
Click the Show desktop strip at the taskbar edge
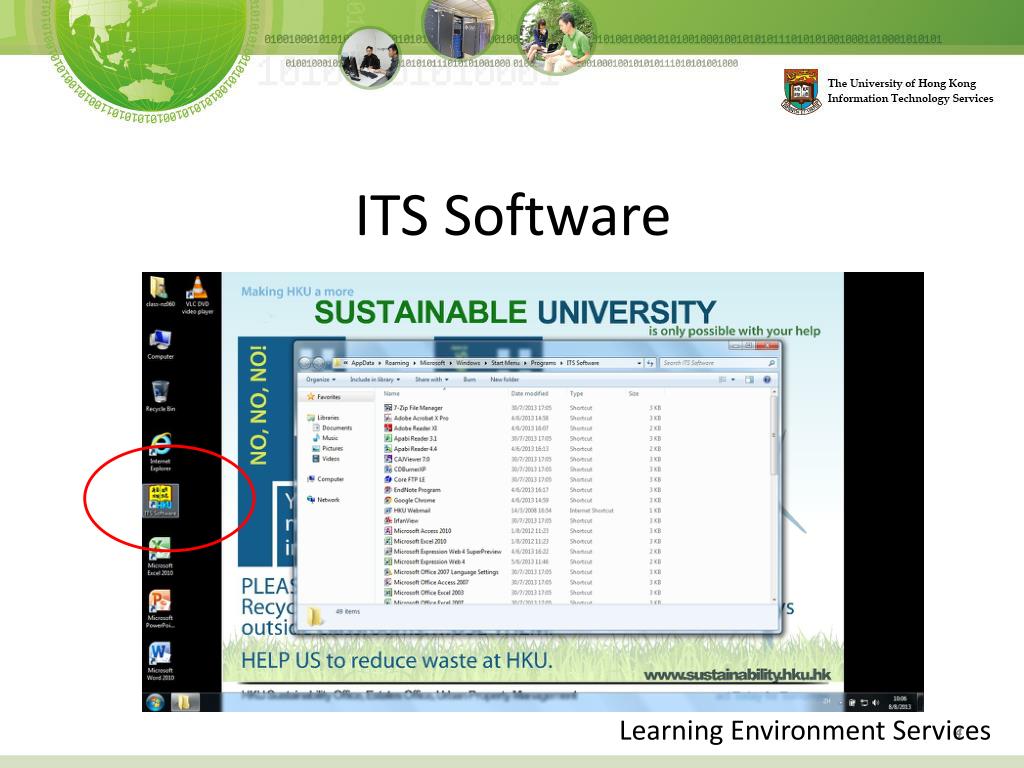pyautogui.click(x=920, y=703)
